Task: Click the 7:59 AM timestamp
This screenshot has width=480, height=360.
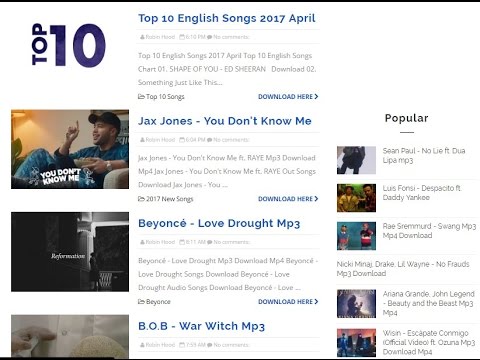Action: [x=195, y=345]
